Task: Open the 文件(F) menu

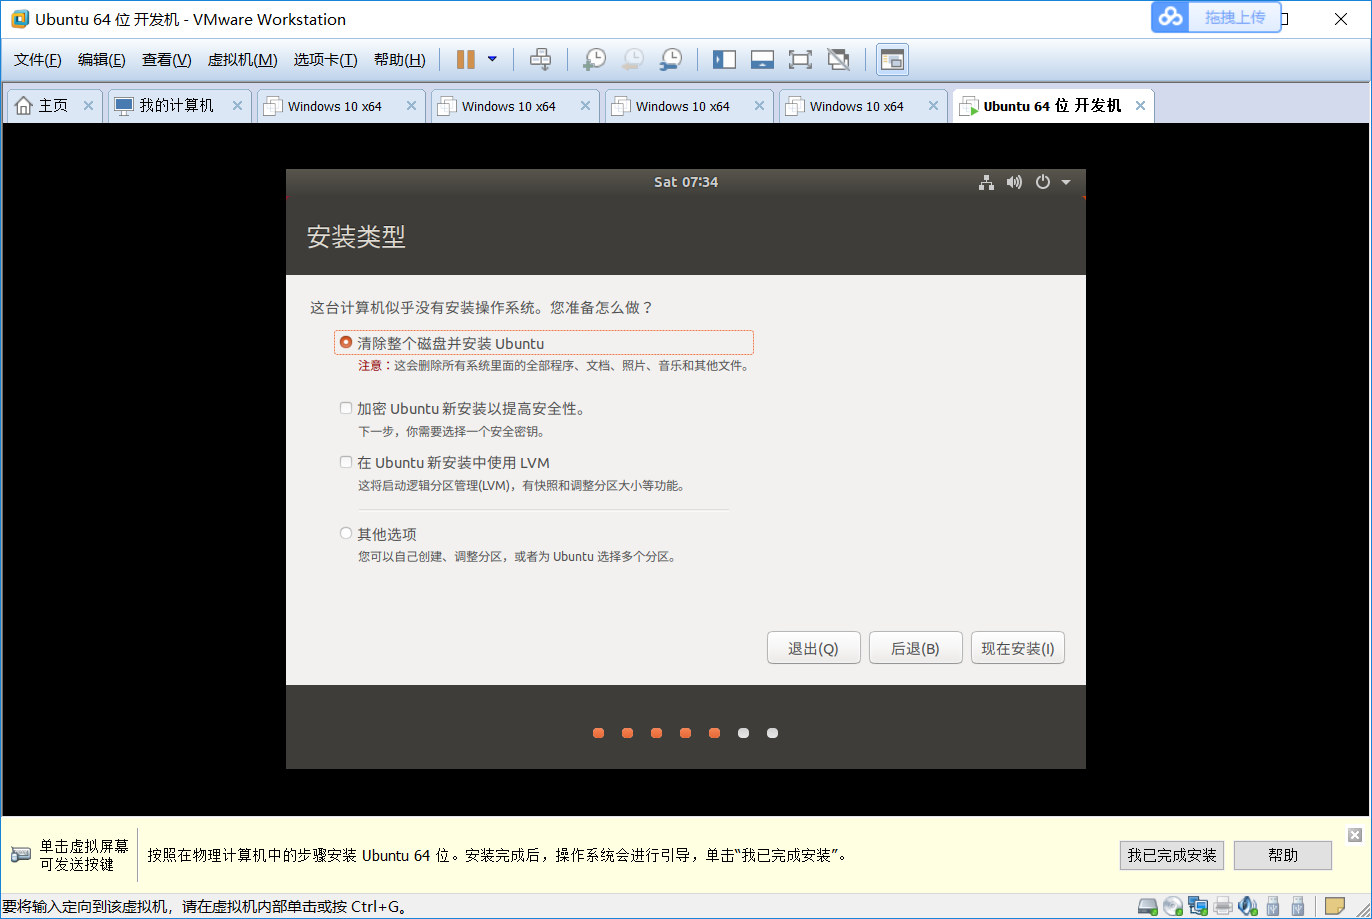Action: pyautogui.click(x=38, y=60)
